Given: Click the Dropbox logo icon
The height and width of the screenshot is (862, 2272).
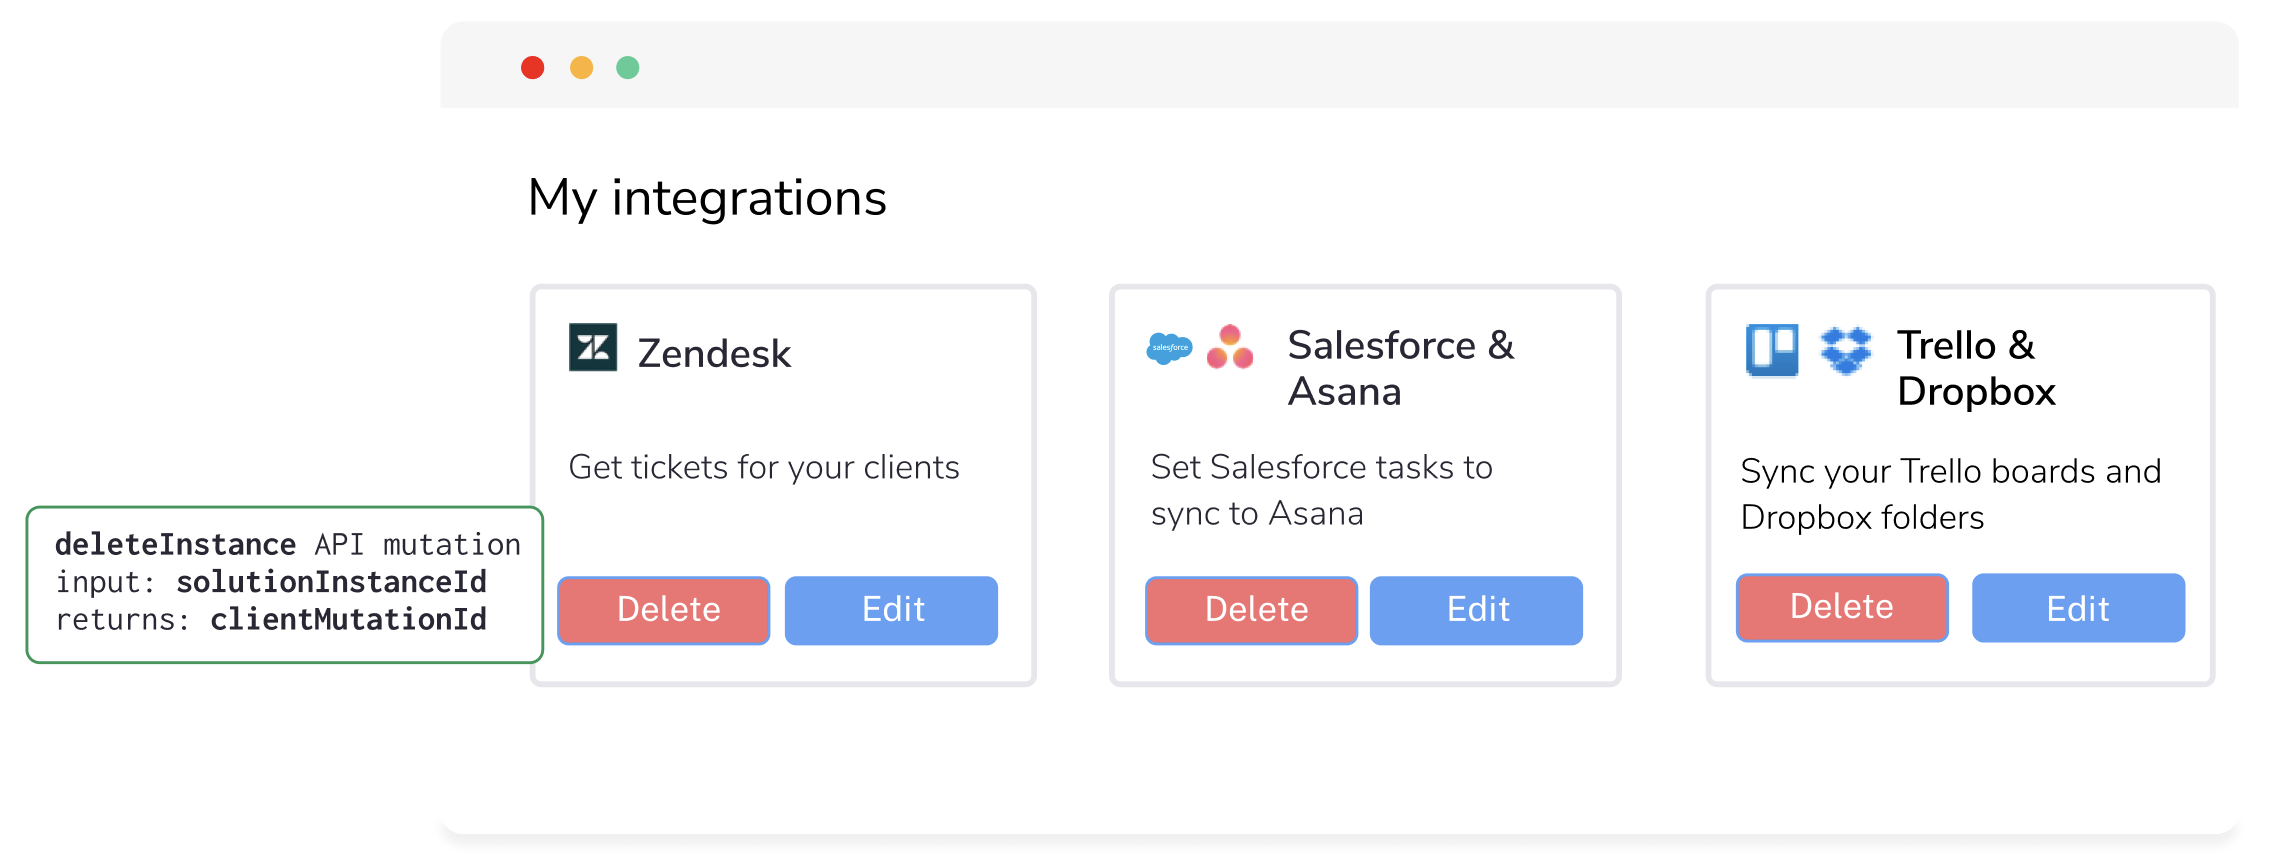Looking at the screenshot, I should [1845, 350].
